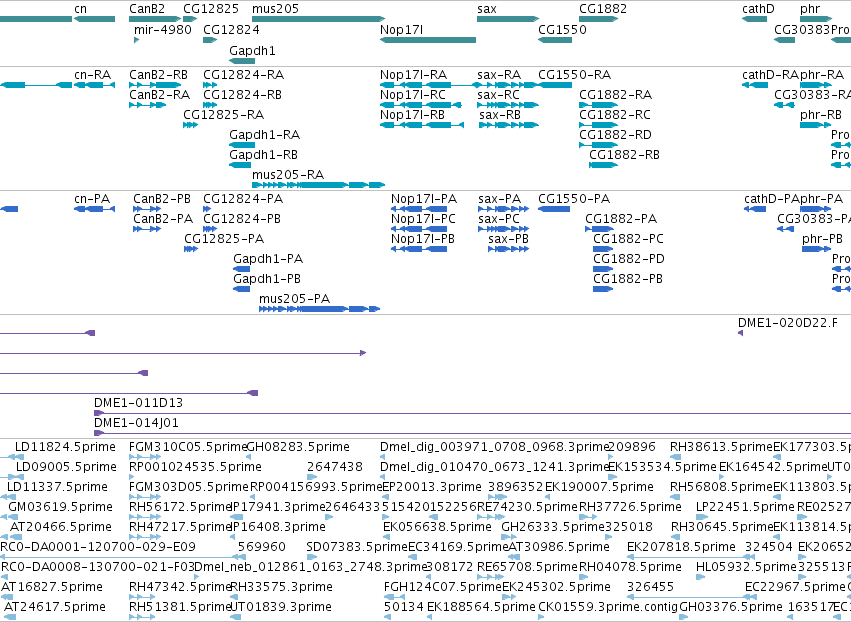Open the Gapdh1 gene label

[x=252, y=50]
